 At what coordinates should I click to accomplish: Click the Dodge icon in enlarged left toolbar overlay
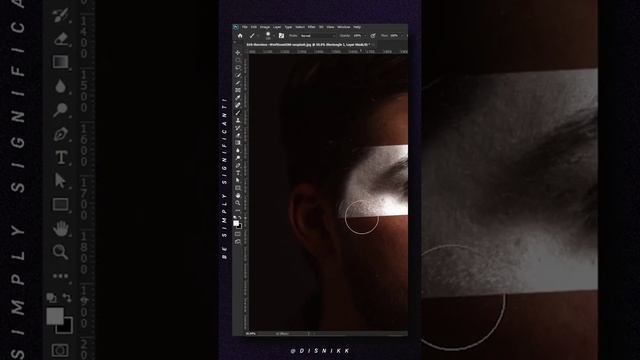tap(60, 109)
